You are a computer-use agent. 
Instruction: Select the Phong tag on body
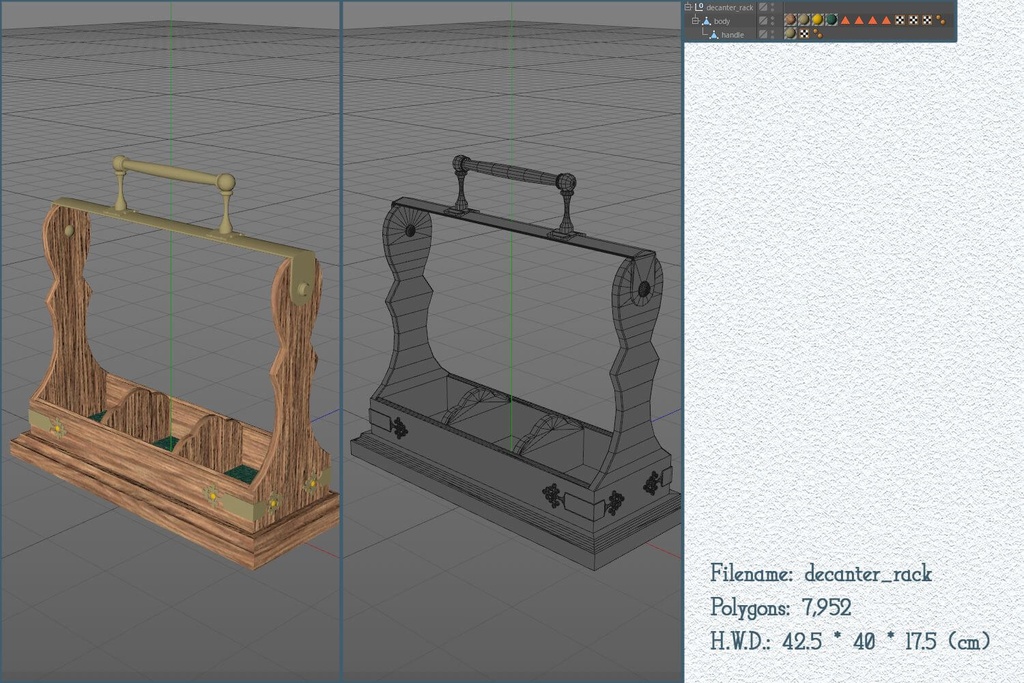(x=940, y=20)
